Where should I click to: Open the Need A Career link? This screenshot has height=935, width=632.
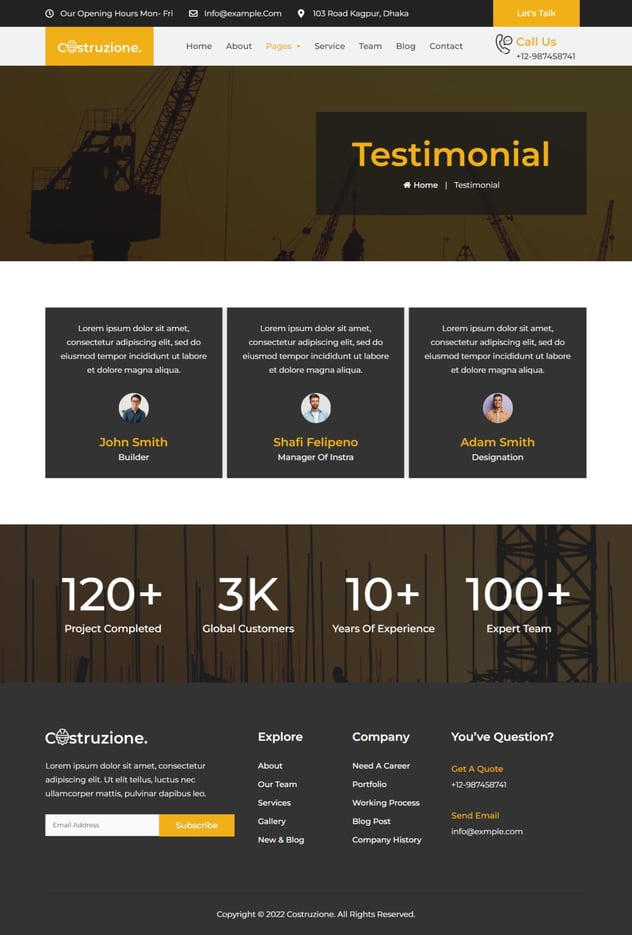(x=380, y=766)
